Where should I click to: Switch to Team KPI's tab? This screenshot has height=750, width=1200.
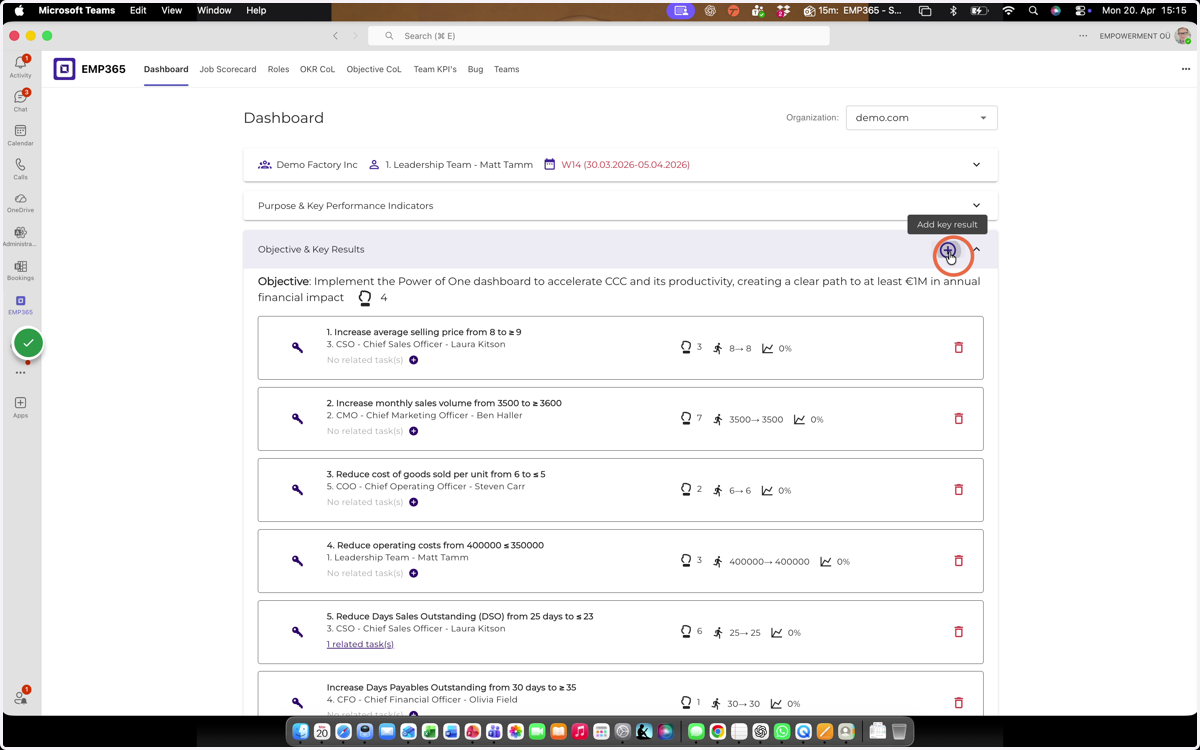click(x=435, y=69)
